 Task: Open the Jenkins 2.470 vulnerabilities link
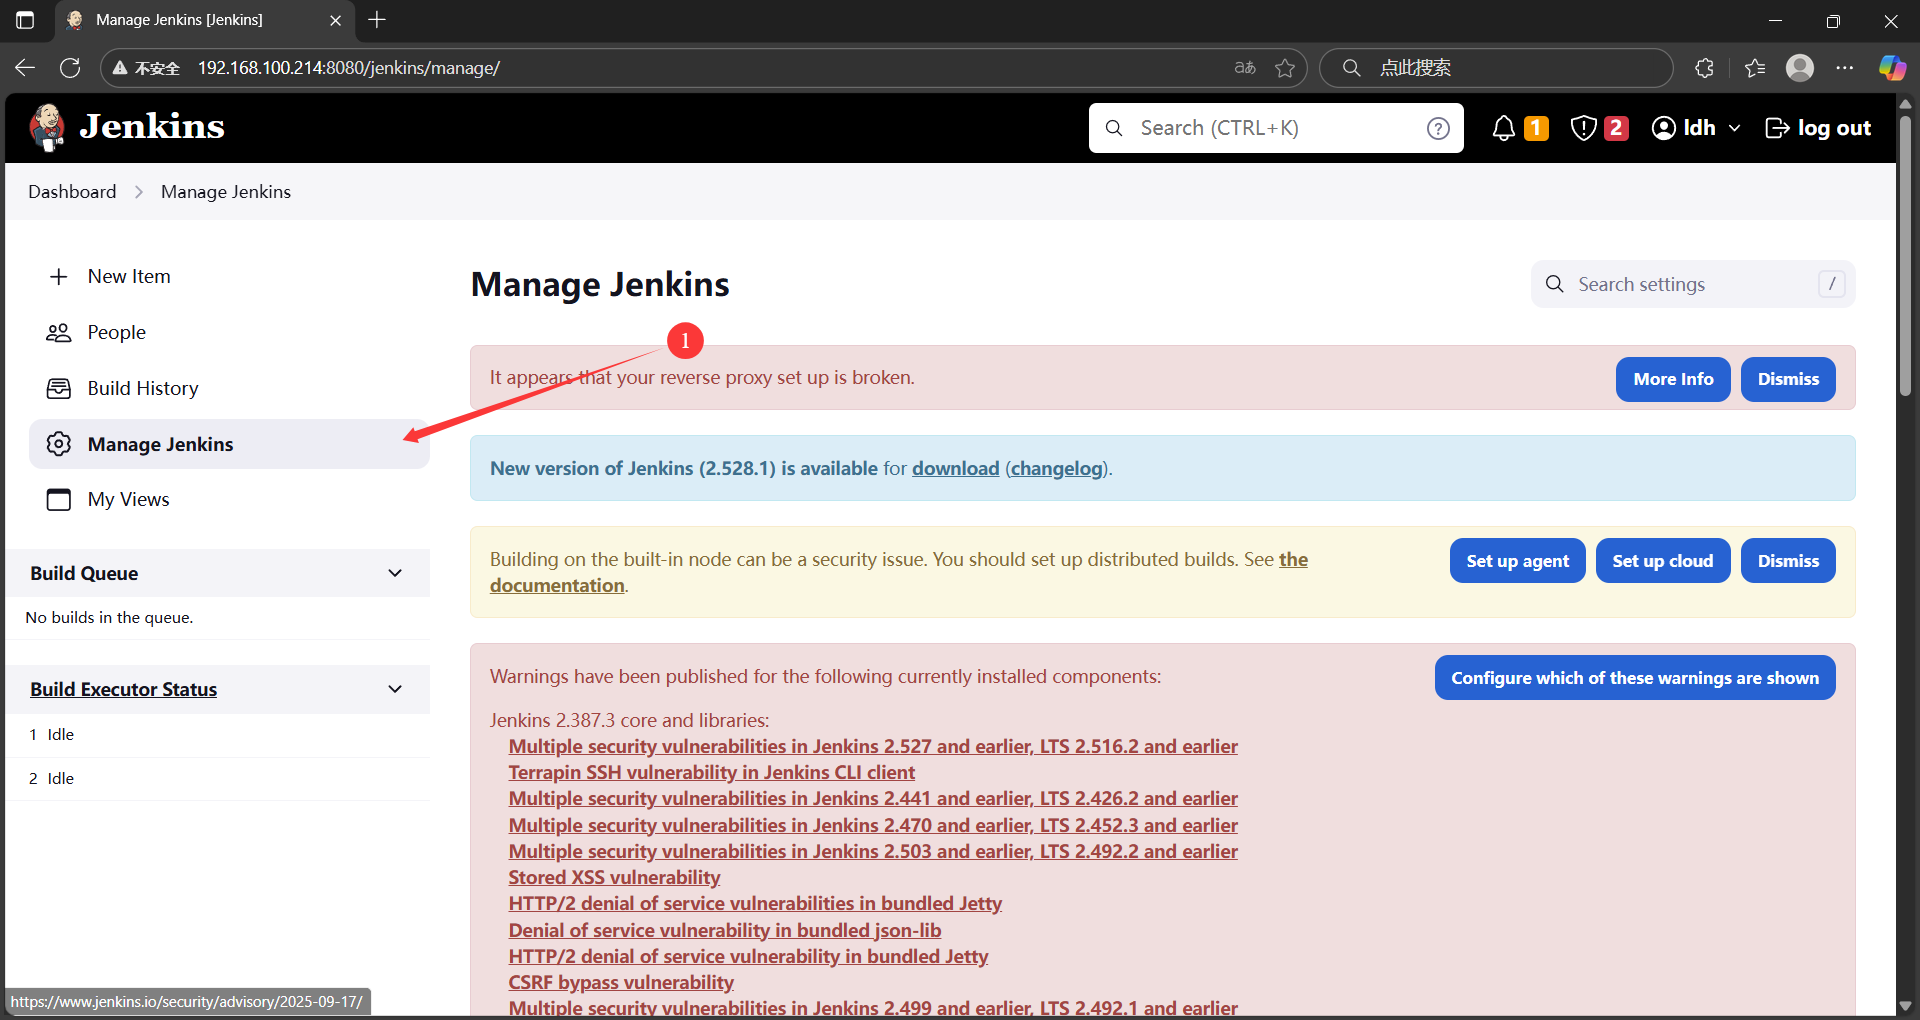pyautogui.click(x=873, y=826)
